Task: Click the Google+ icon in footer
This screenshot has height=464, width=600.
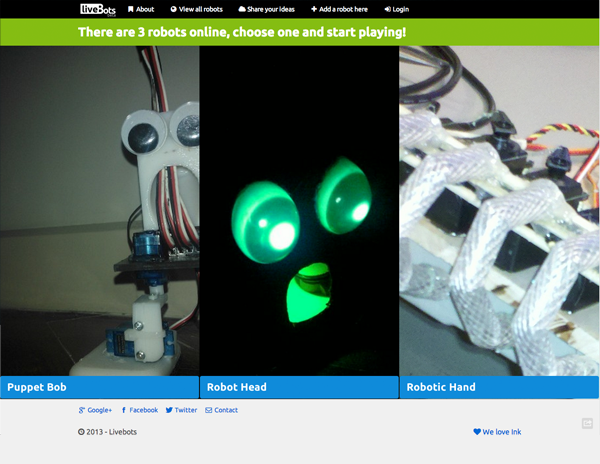Action: 82,410
